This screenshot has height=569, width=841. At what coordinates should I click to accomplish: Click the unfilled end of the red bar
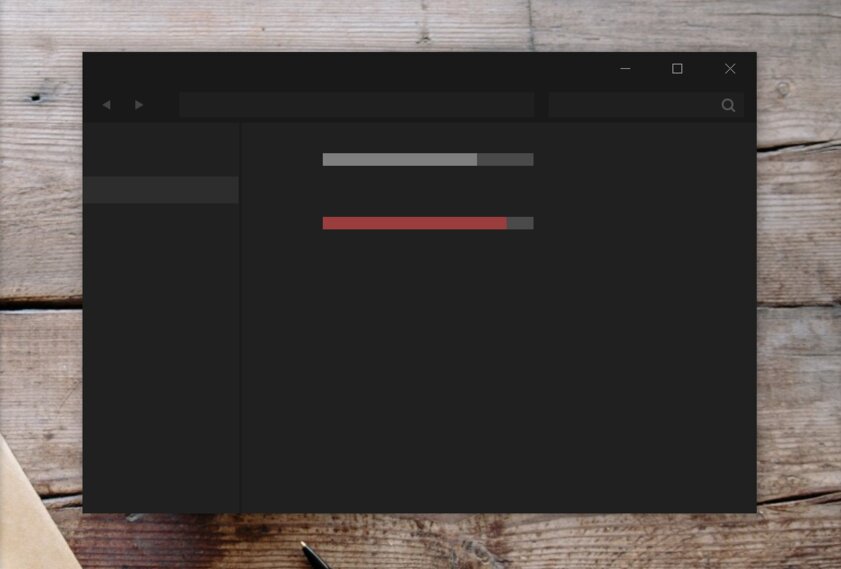pos(520,223)
